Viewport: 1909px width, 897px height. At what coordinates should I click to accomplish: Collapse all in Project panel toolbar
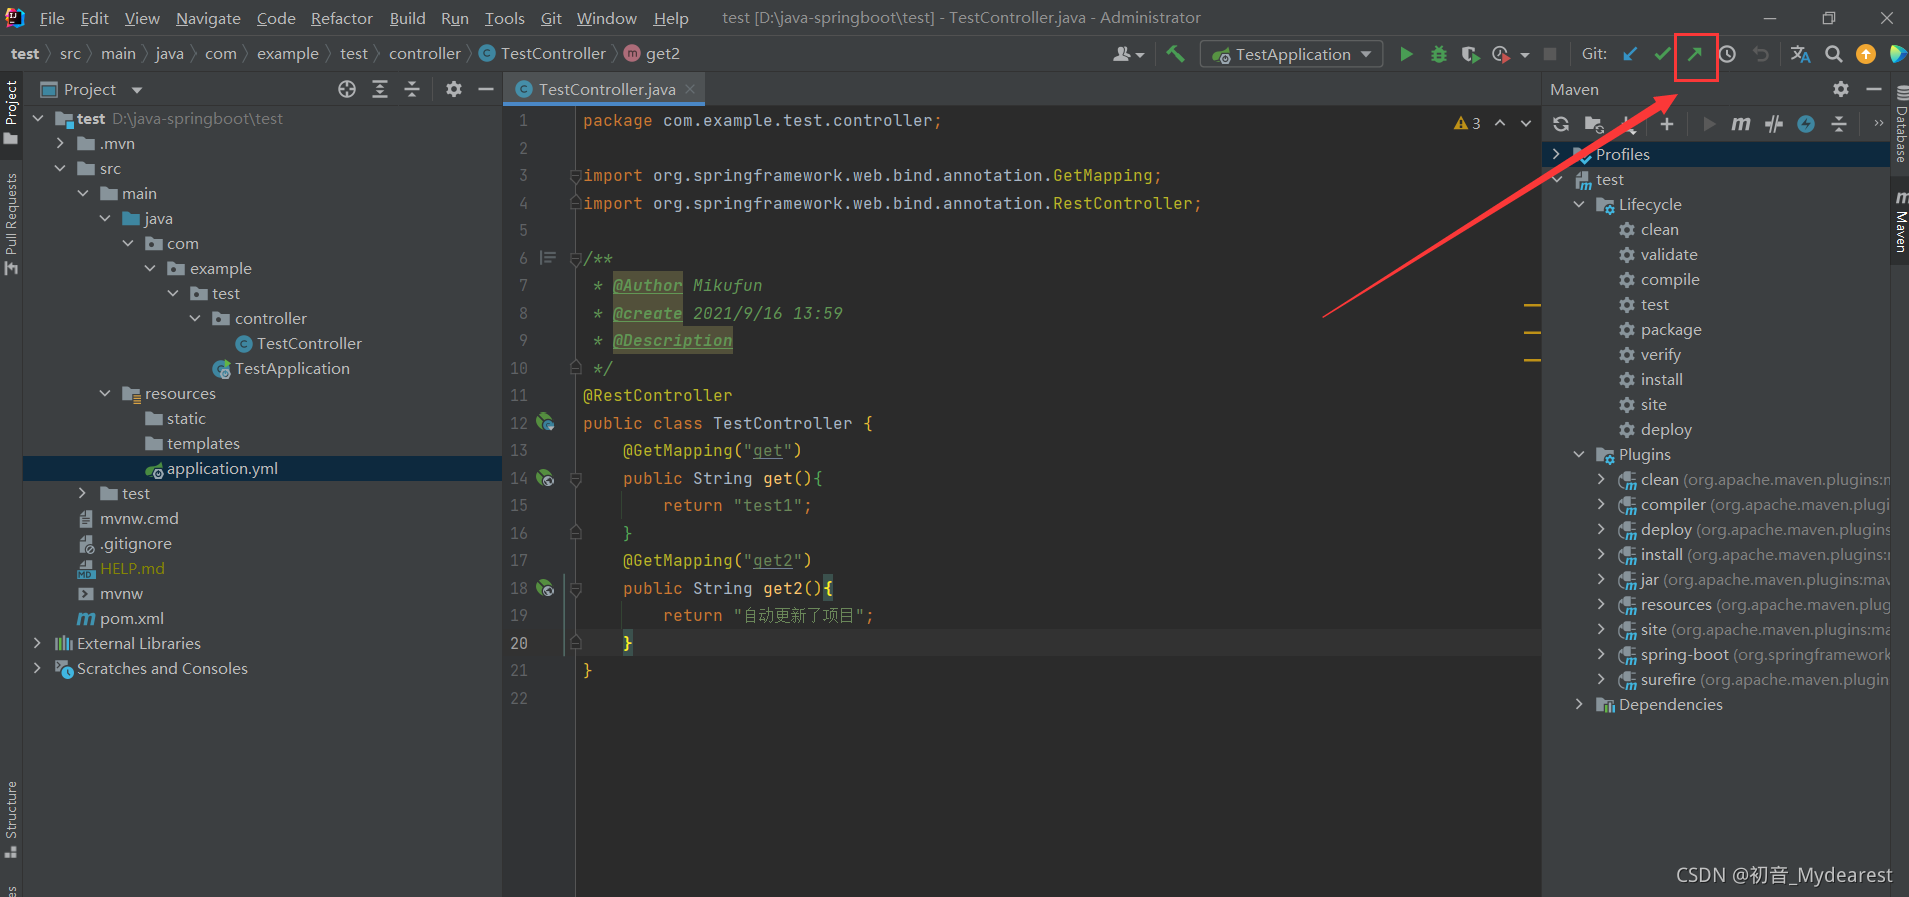click(x=412, y=89)
